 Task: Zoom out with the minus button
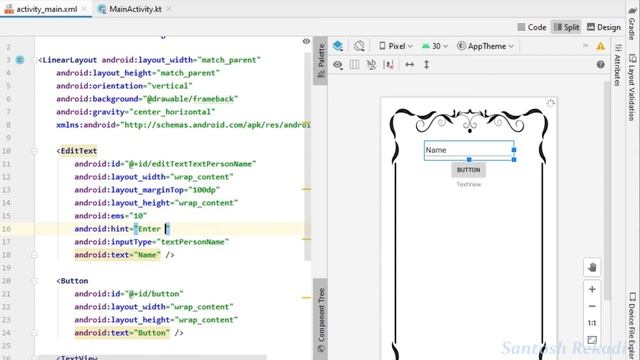[592, 306]
